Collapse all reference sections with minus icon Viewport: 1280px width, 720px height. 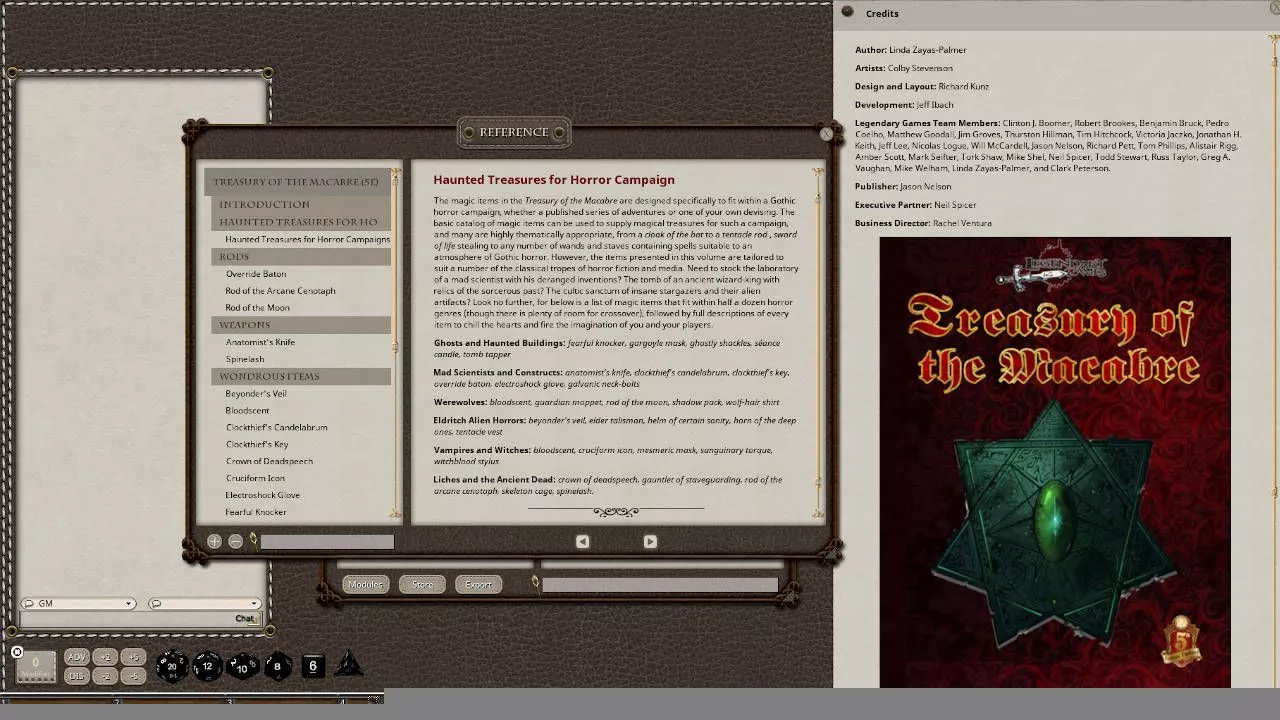pyautogui.click(x=235, y=541)
